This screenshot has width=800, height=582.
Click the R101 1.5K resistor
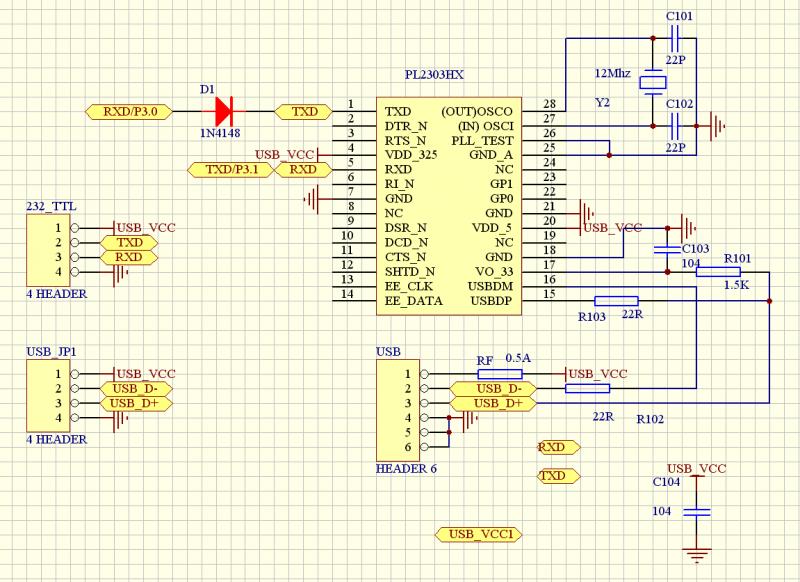point(718,271)
